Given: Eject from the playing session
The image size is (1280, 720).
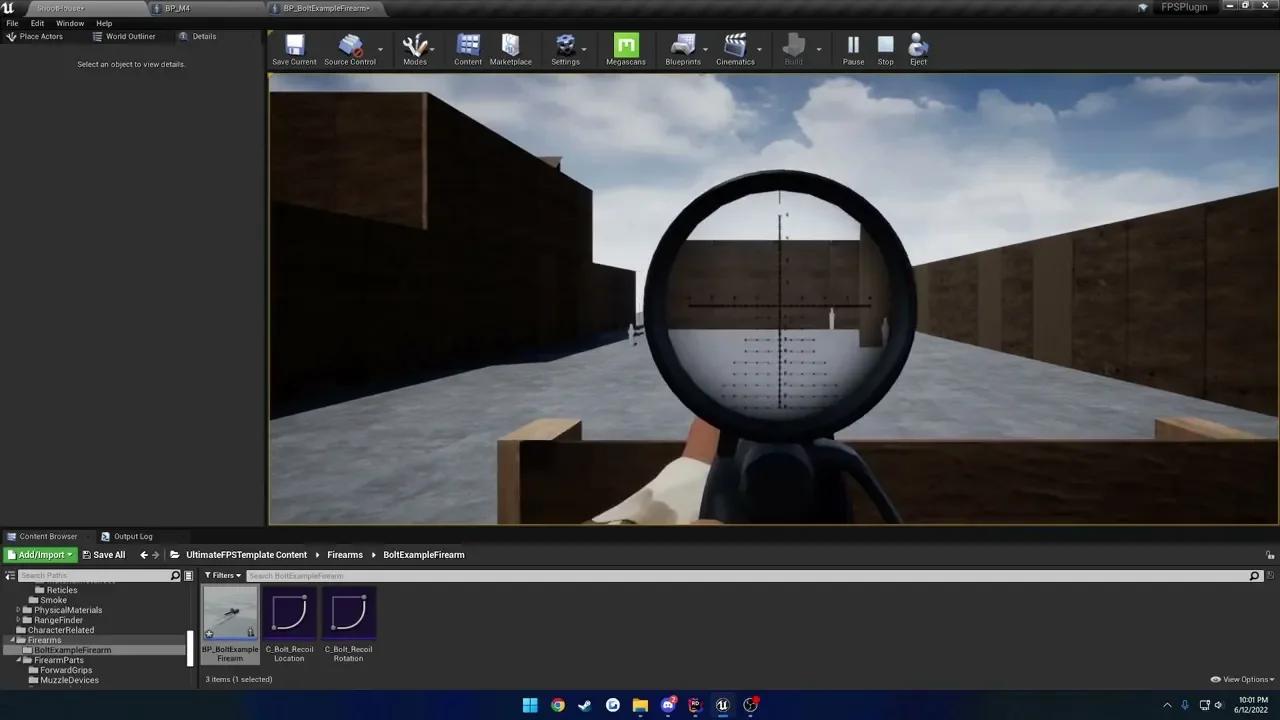Looking at the screenshot, I should [917, 47].
